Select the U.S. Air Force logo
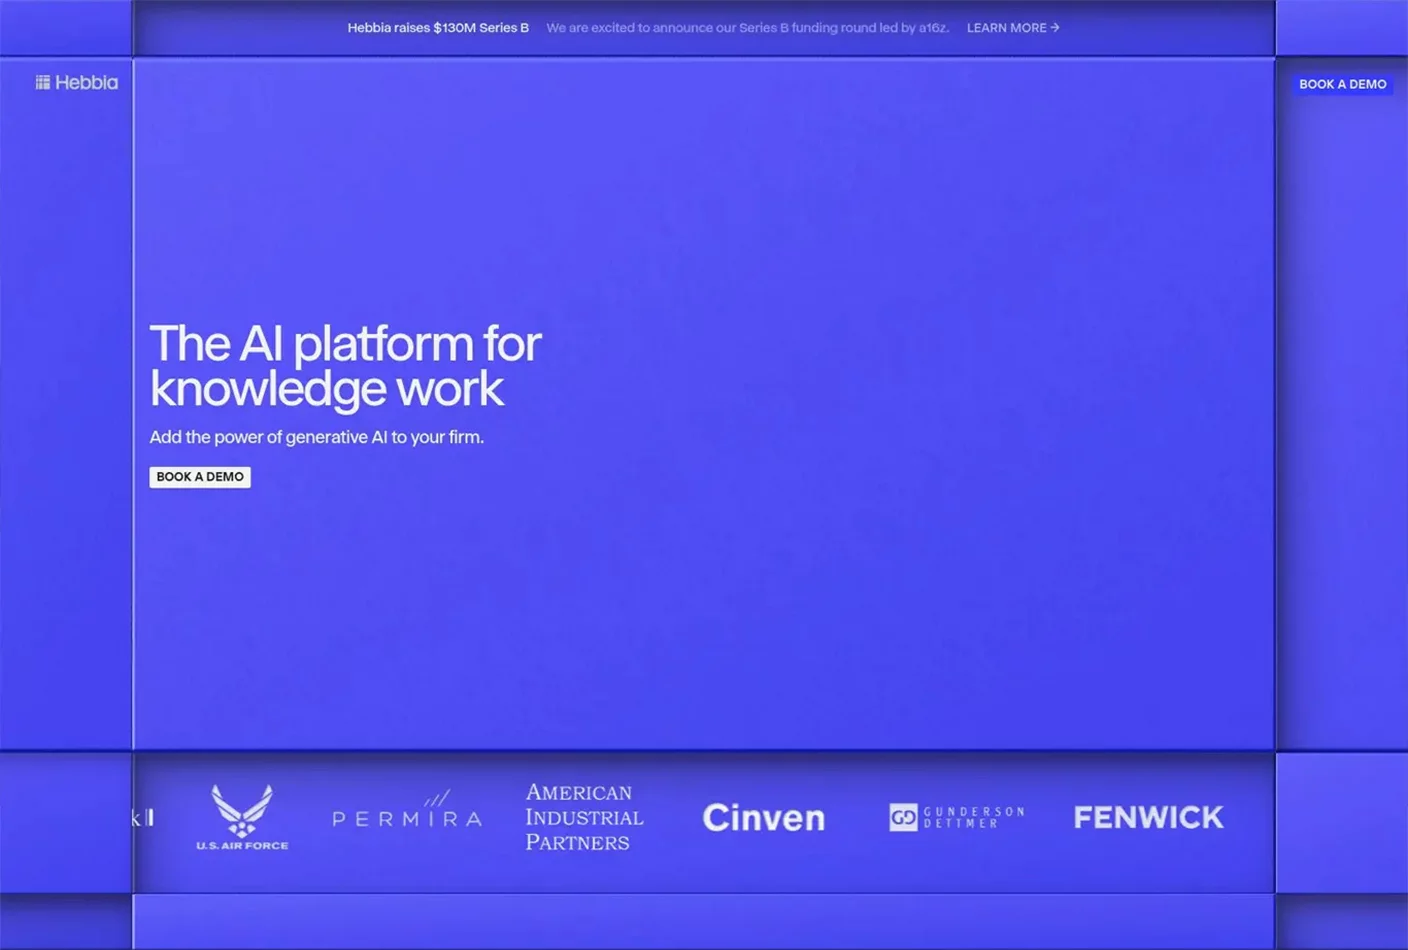The height and width of the screenshot is (950, 1408). [x=242, y=817]
